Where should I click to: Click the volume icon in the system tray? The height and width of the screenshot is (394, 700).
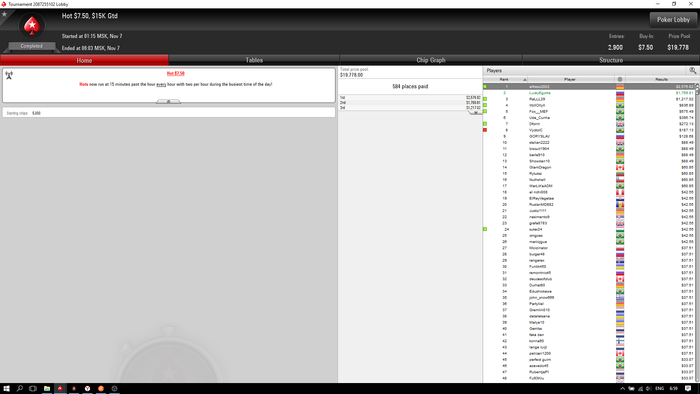coord(648,389)
